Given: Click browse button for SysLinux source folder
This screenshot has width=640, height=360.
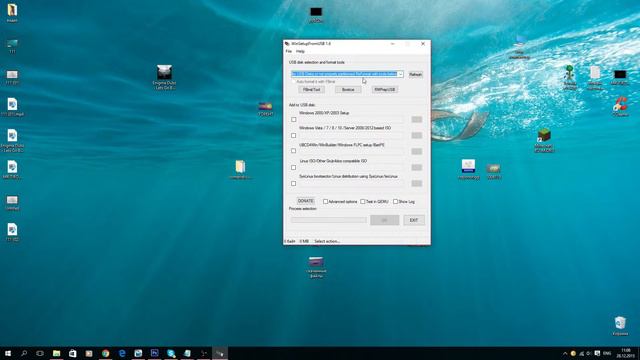Looking at the screenshot, I should pos(417,184).
